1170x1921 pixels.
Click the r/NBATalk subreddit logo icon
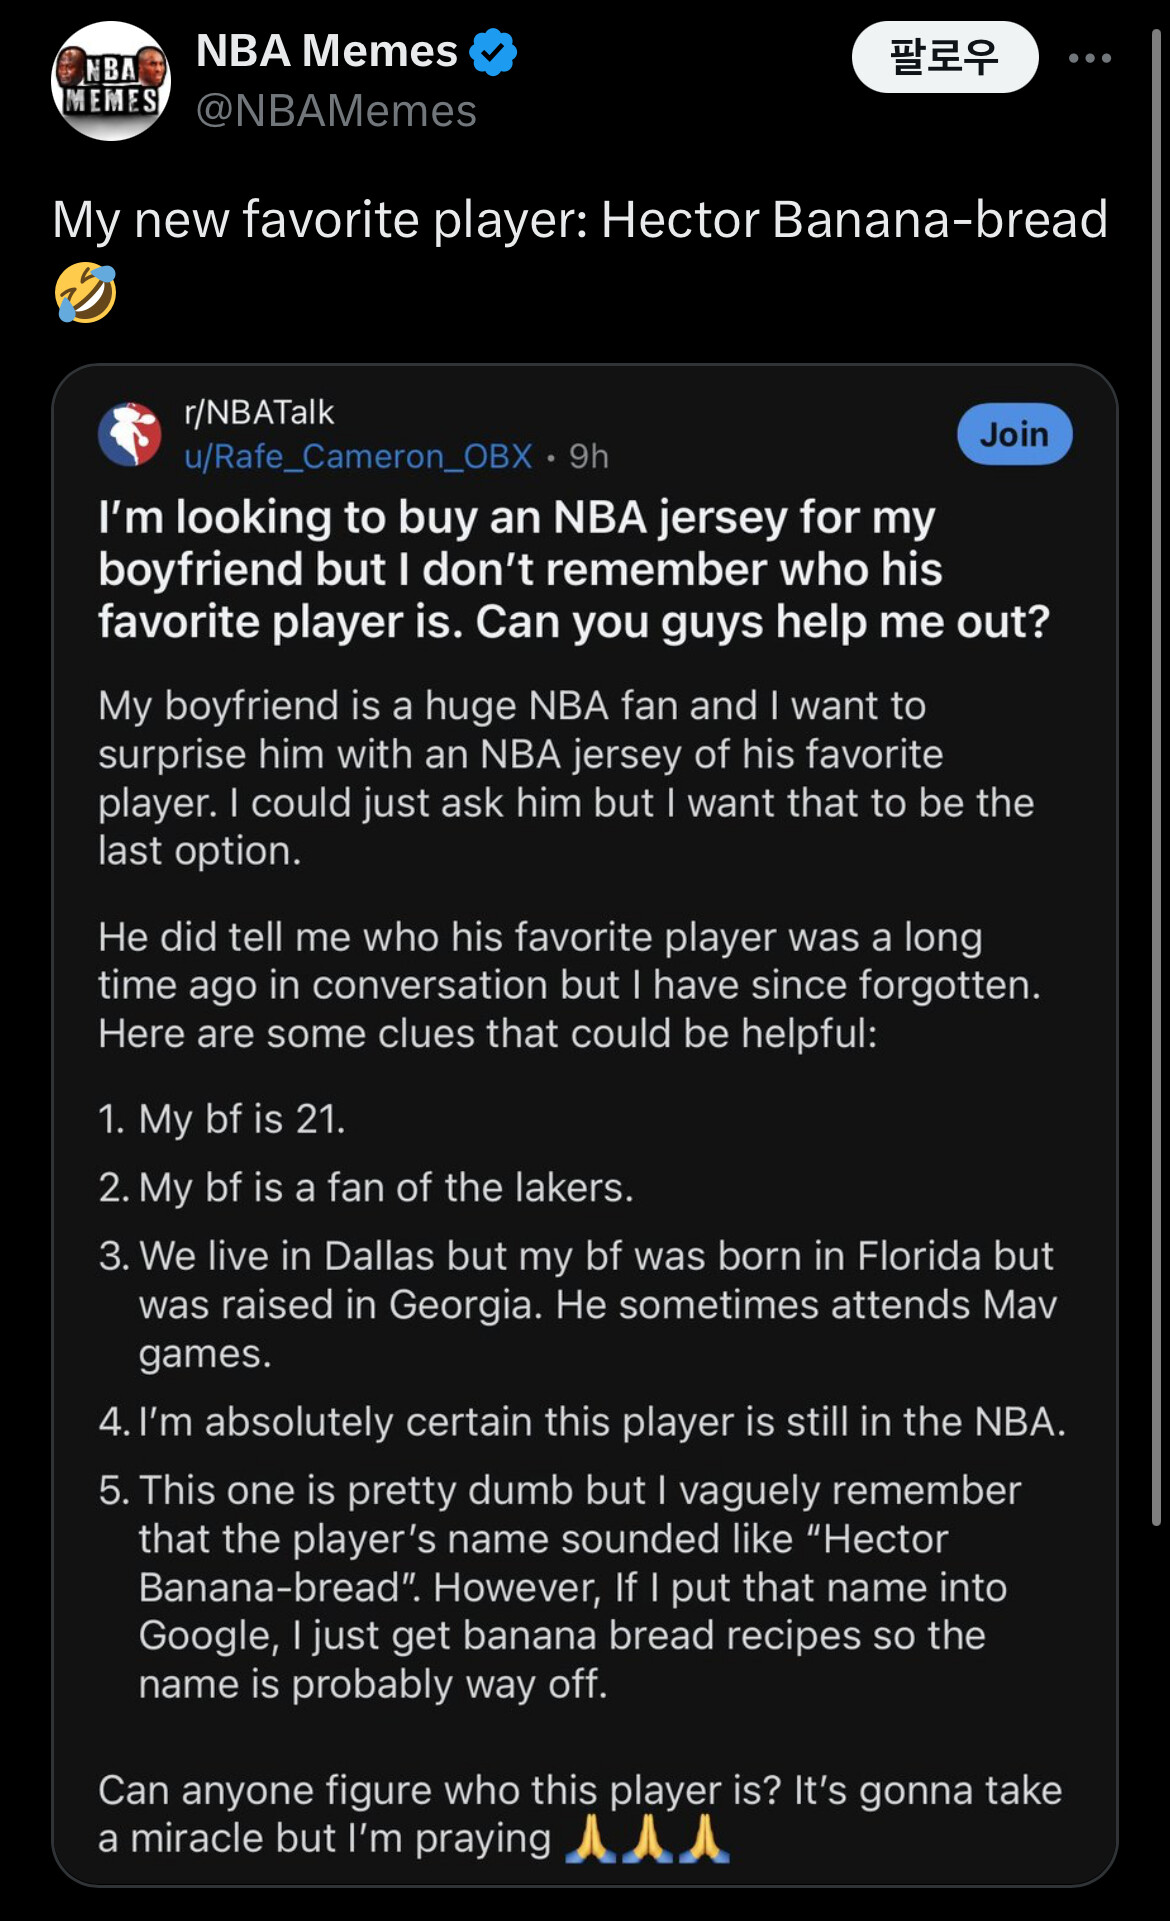pos(130,434)
